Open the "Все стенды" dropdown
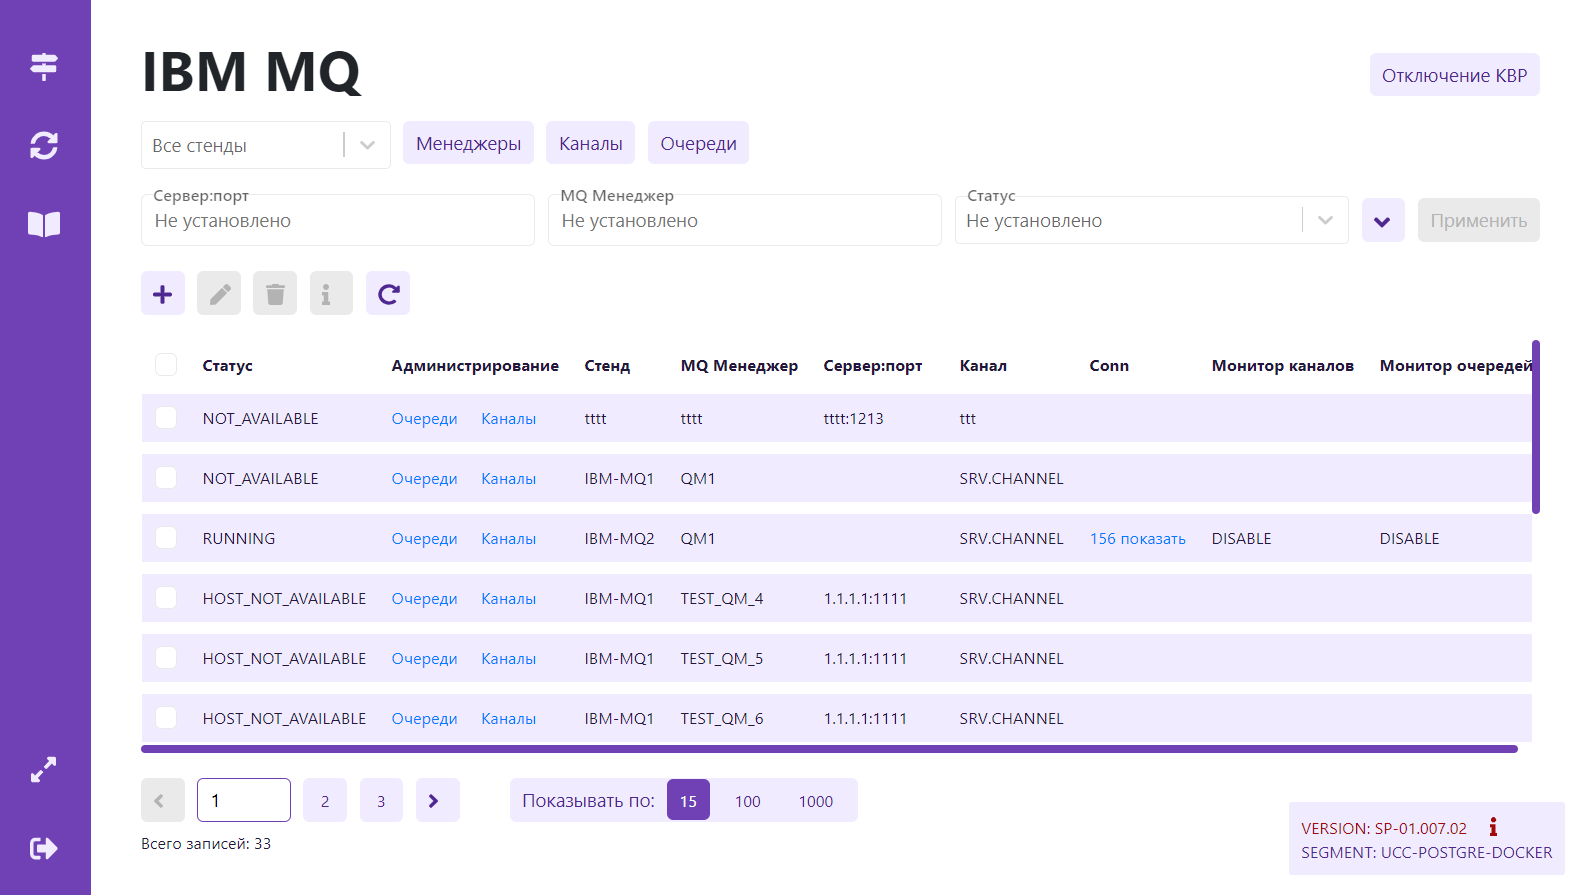This screenshot has width=1586, height=895. coord(265,146)
